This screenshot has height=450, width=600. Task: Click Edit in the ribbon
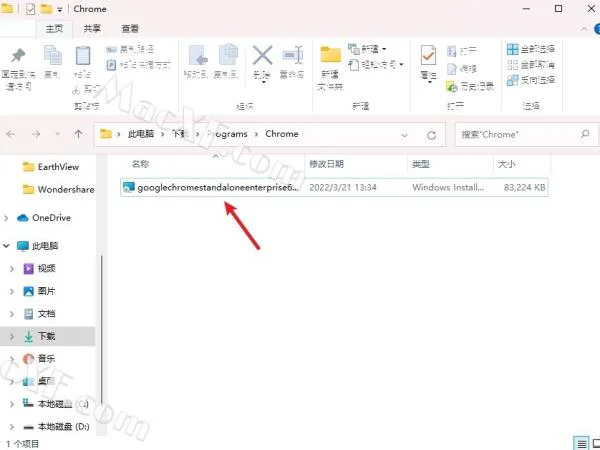pyautogui.click(x=462, y=69)
